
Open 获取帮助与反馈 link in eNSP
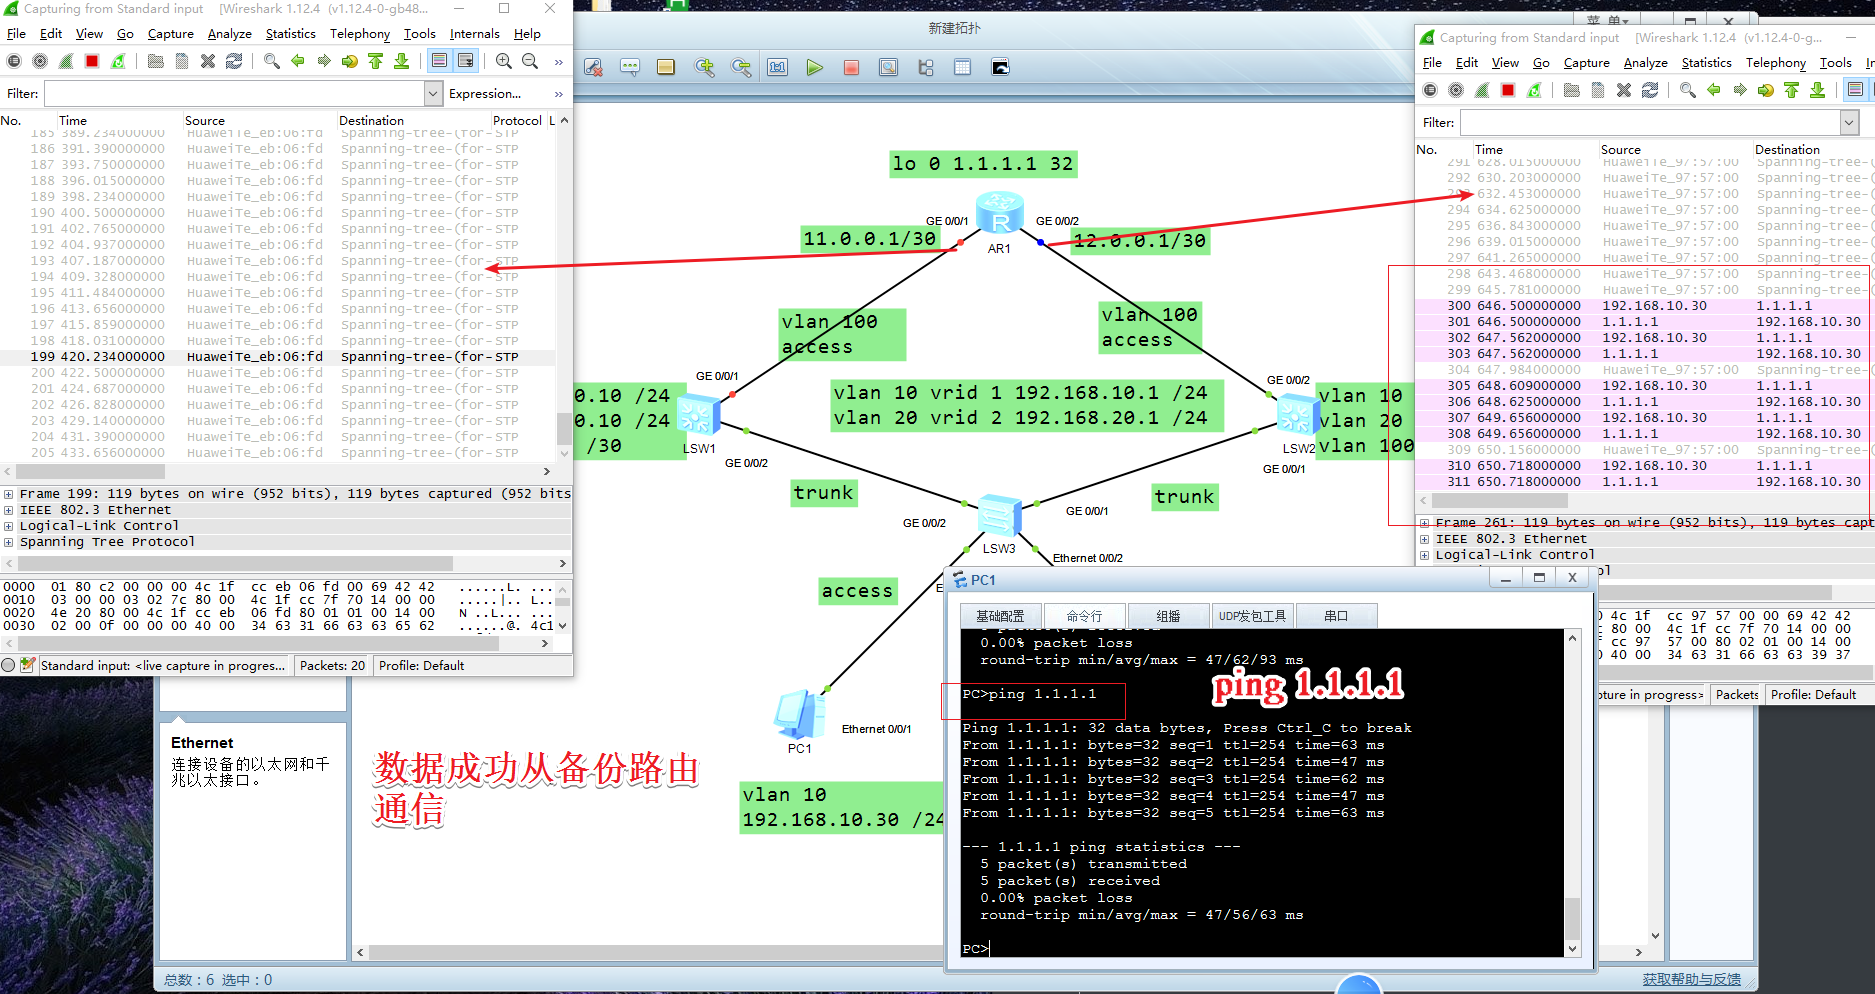pos(1691,979)
